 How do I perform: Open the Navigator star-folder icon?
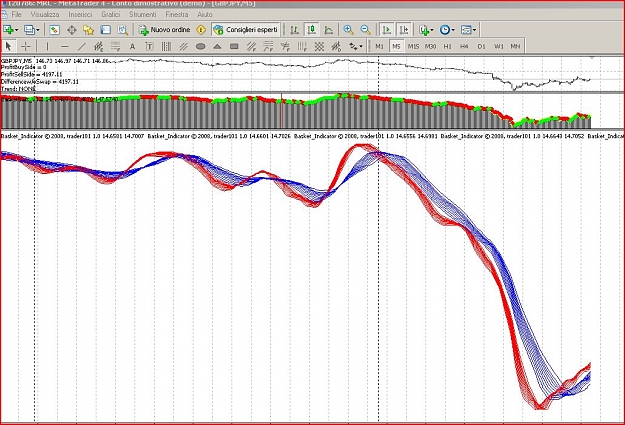click(88, 30)
